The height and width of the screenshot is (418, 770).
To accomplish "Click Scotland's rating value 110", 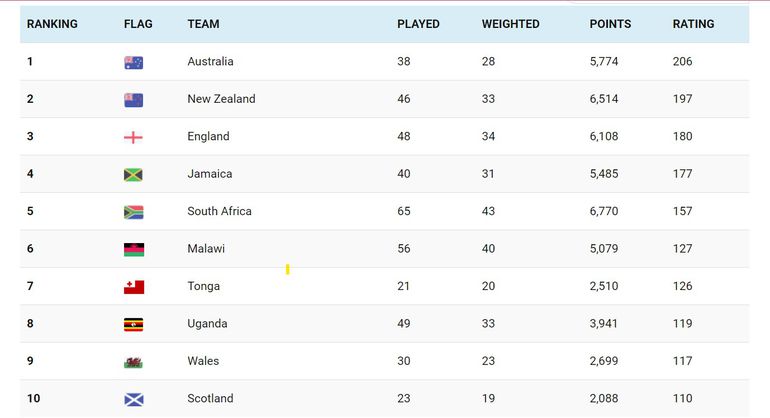I will pyautogui.click(x=682, y=399).
